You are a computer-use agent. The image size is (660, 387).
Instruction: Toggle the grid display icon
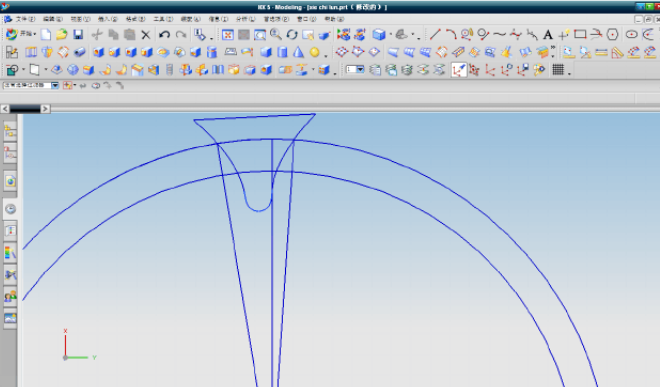558,69
